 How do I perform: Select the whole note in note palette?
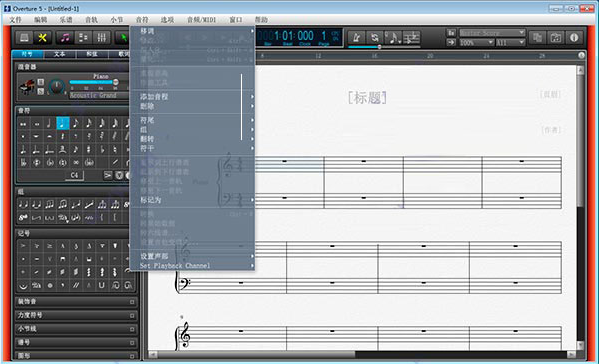[x=37, y=124]
